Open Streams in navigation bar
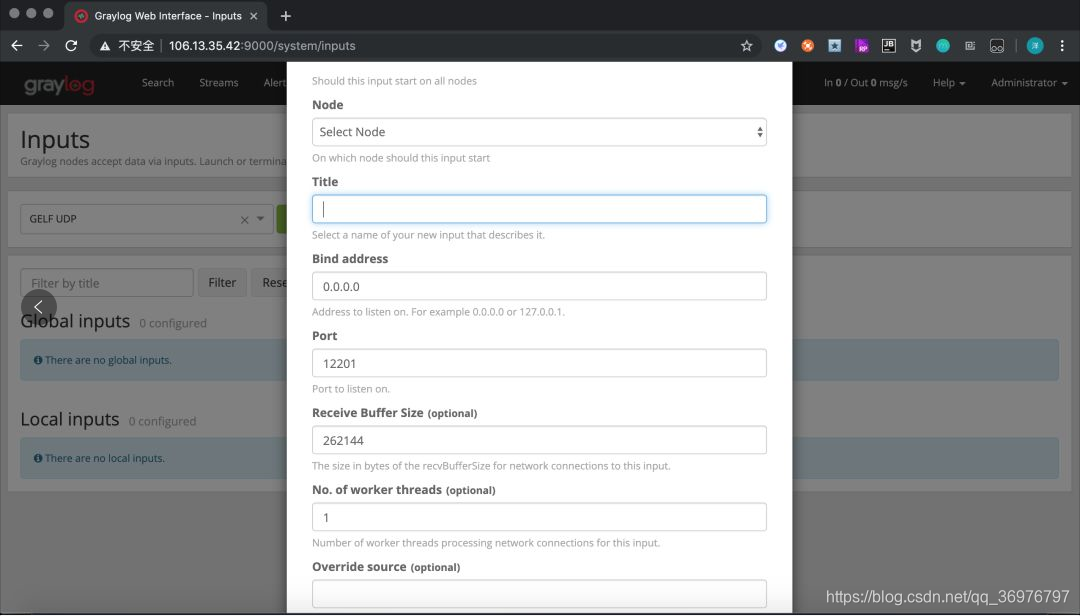This screenshot has width=1080, height=616. (x=218, y=83)
